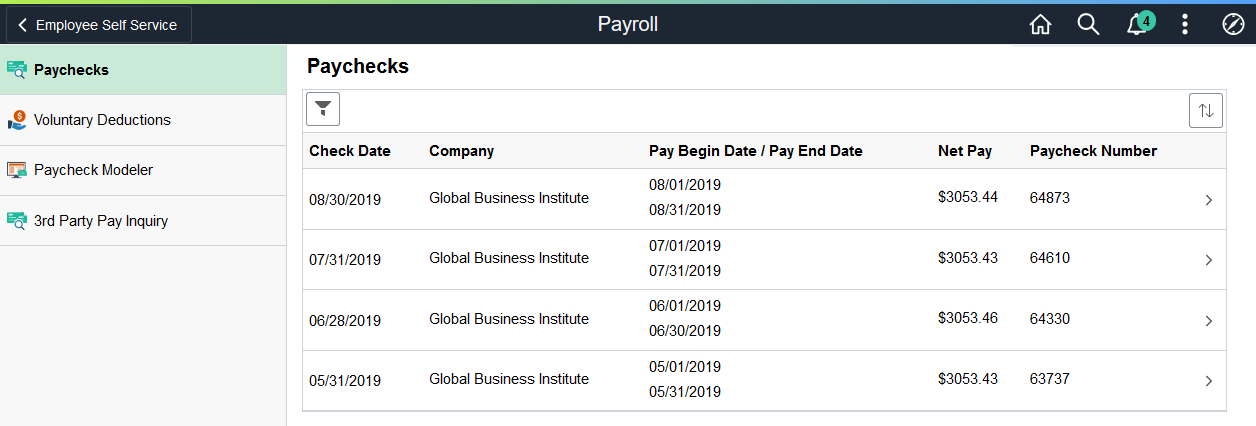The width and height of the screenshot is (1256, 426).
Task: Click Global Business Institute in 08/30/2019 row
Action: click(509, 198)
